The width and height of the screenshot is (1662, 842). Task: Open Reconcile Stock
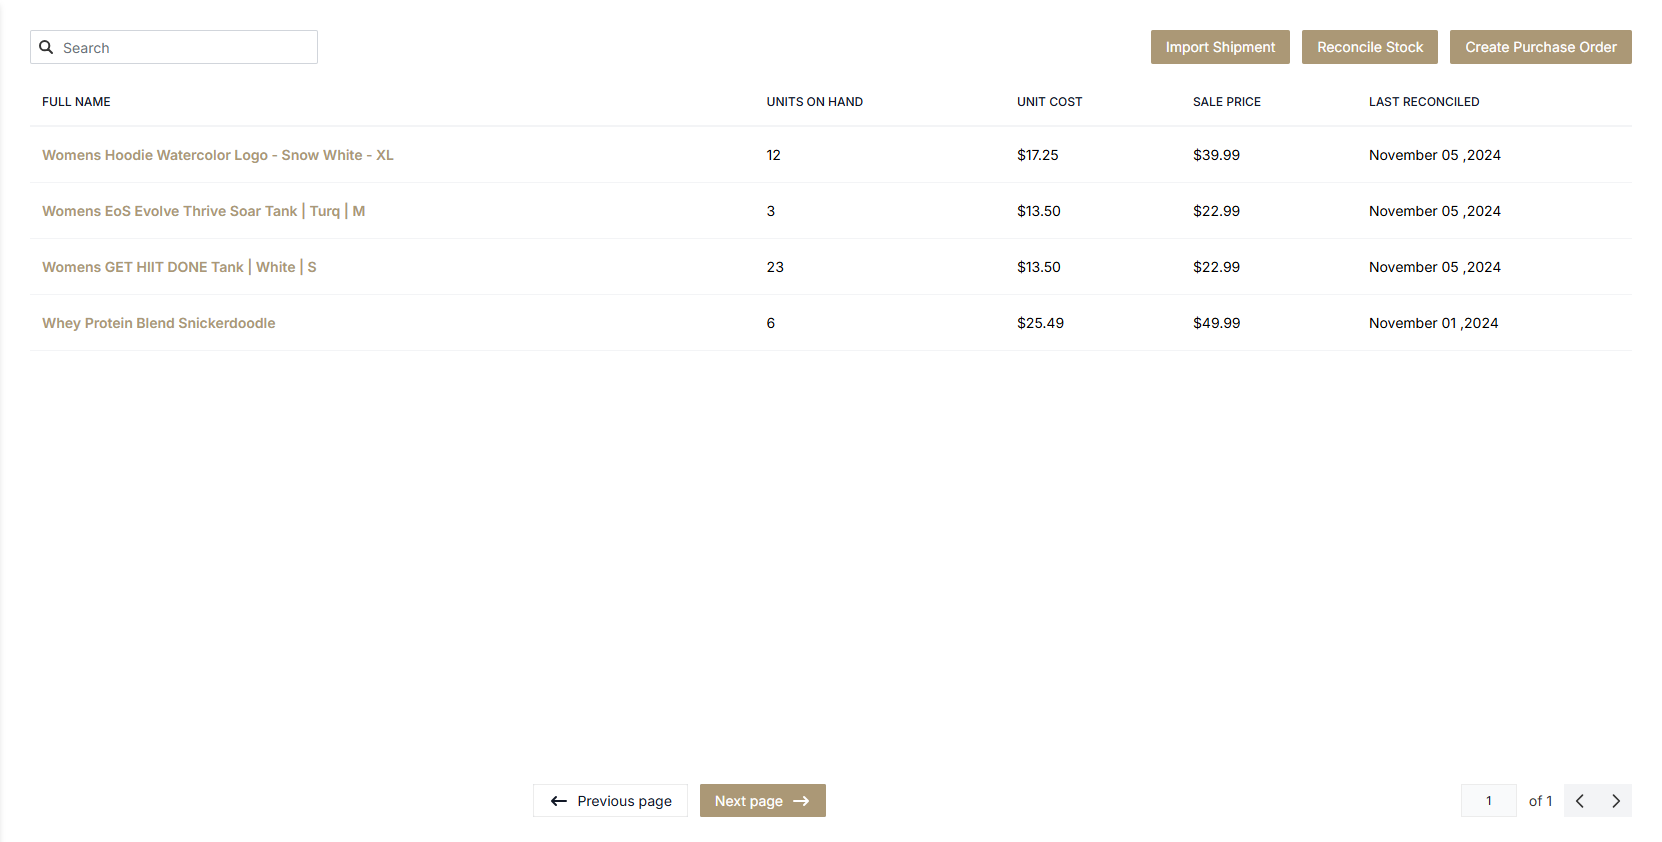(x=1369, y=47)
